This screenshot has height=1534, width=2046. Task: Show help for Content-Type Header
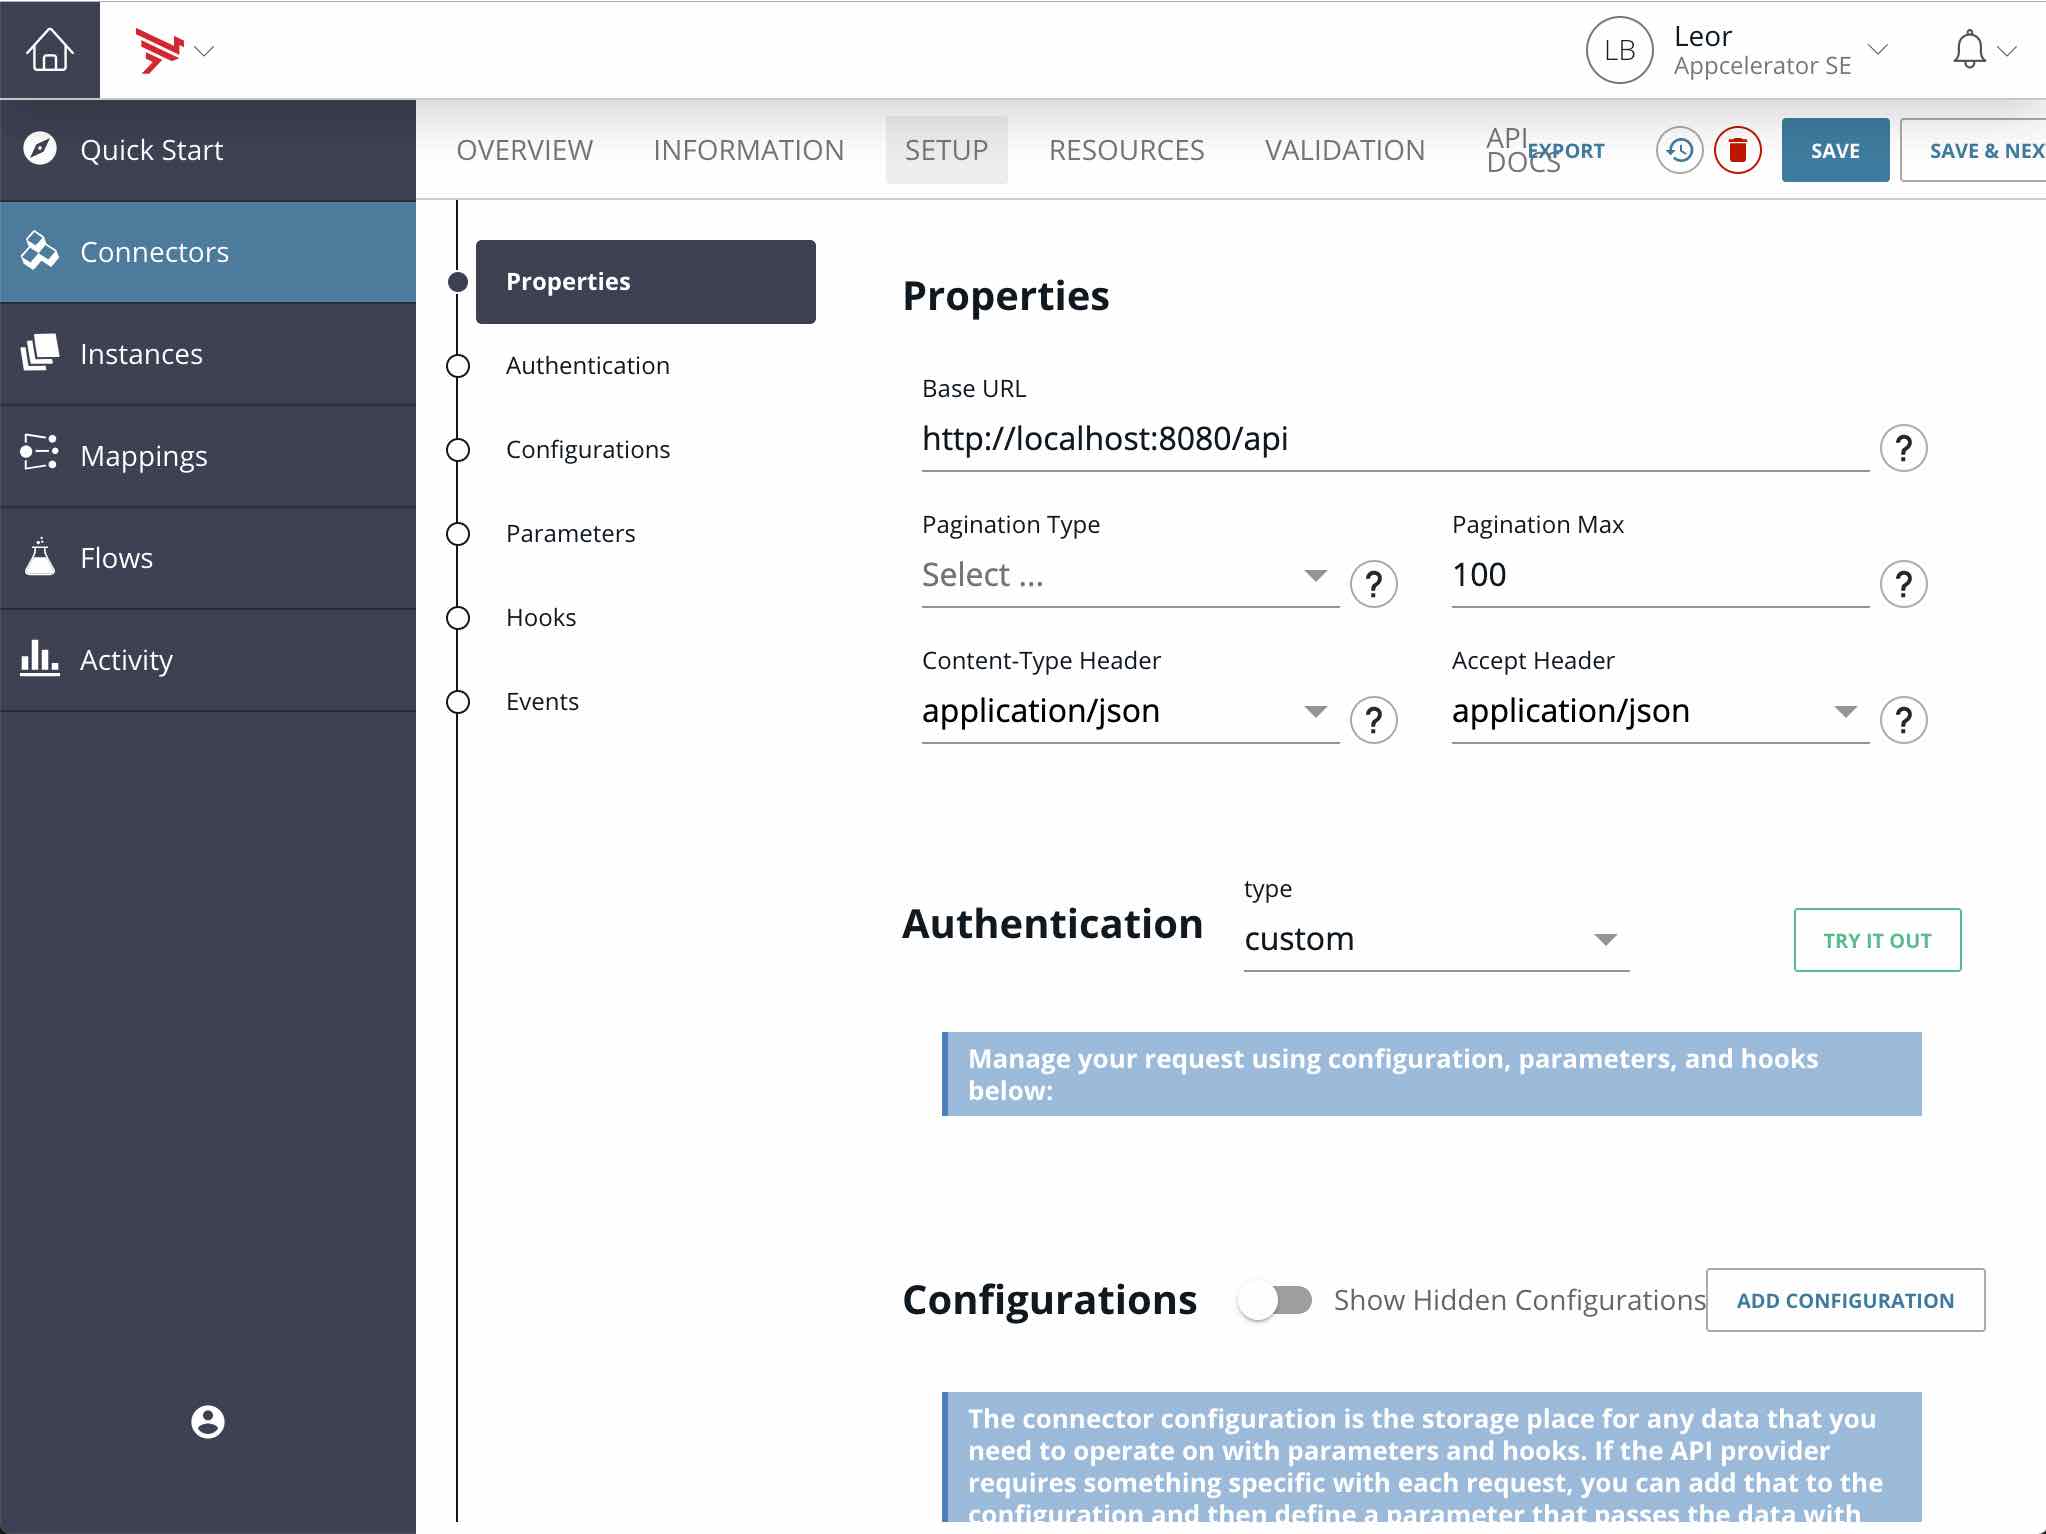pyautogui.click(x=1373, y=720)
